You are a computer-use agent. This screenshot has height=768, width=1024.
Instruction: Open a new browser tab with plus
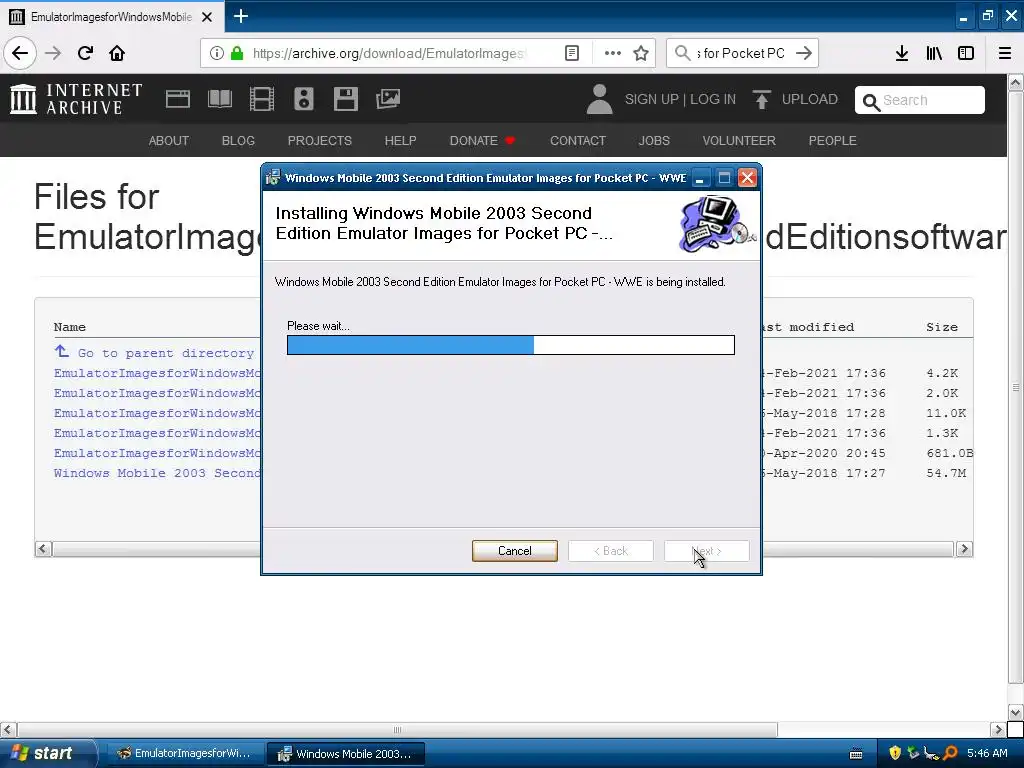(x=240, y=16)
